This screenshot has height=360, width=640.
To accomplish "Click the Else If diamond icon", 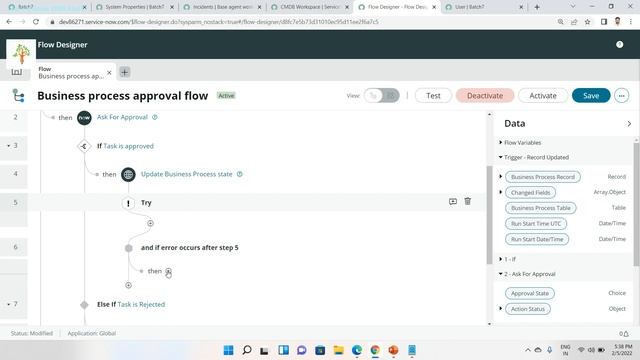I will [x=84, y=304].
